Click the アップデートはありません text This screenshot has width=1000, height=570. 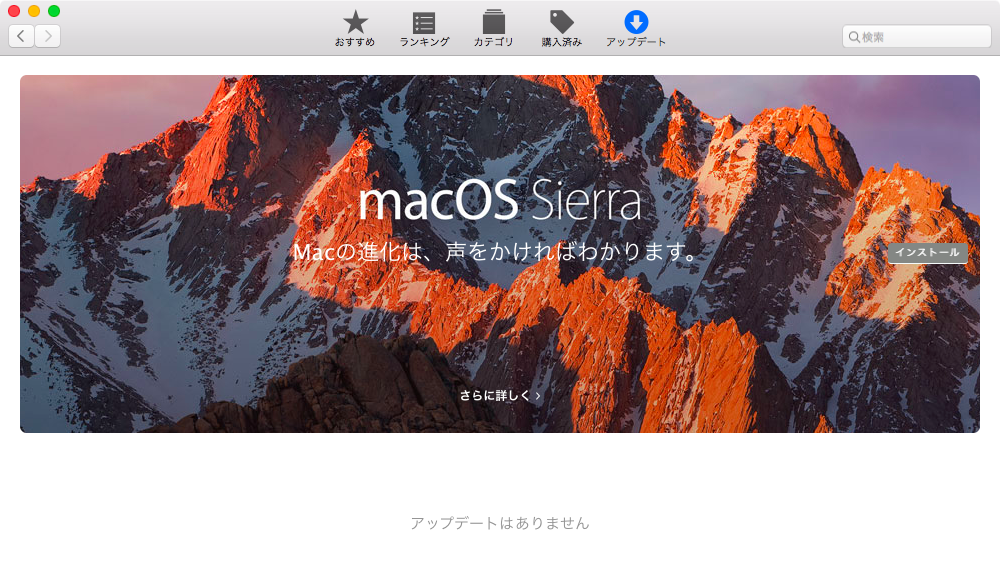(x=500, y=523)
